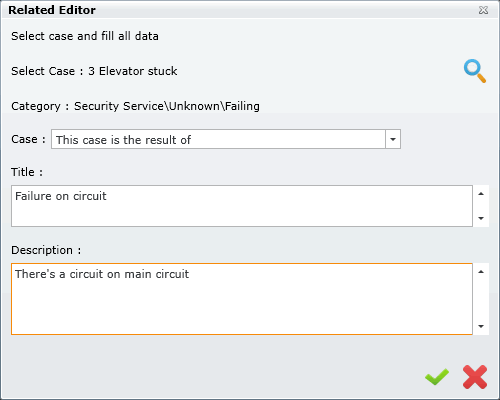Click the 'Failure on circuit' title text

coord(61,196)
